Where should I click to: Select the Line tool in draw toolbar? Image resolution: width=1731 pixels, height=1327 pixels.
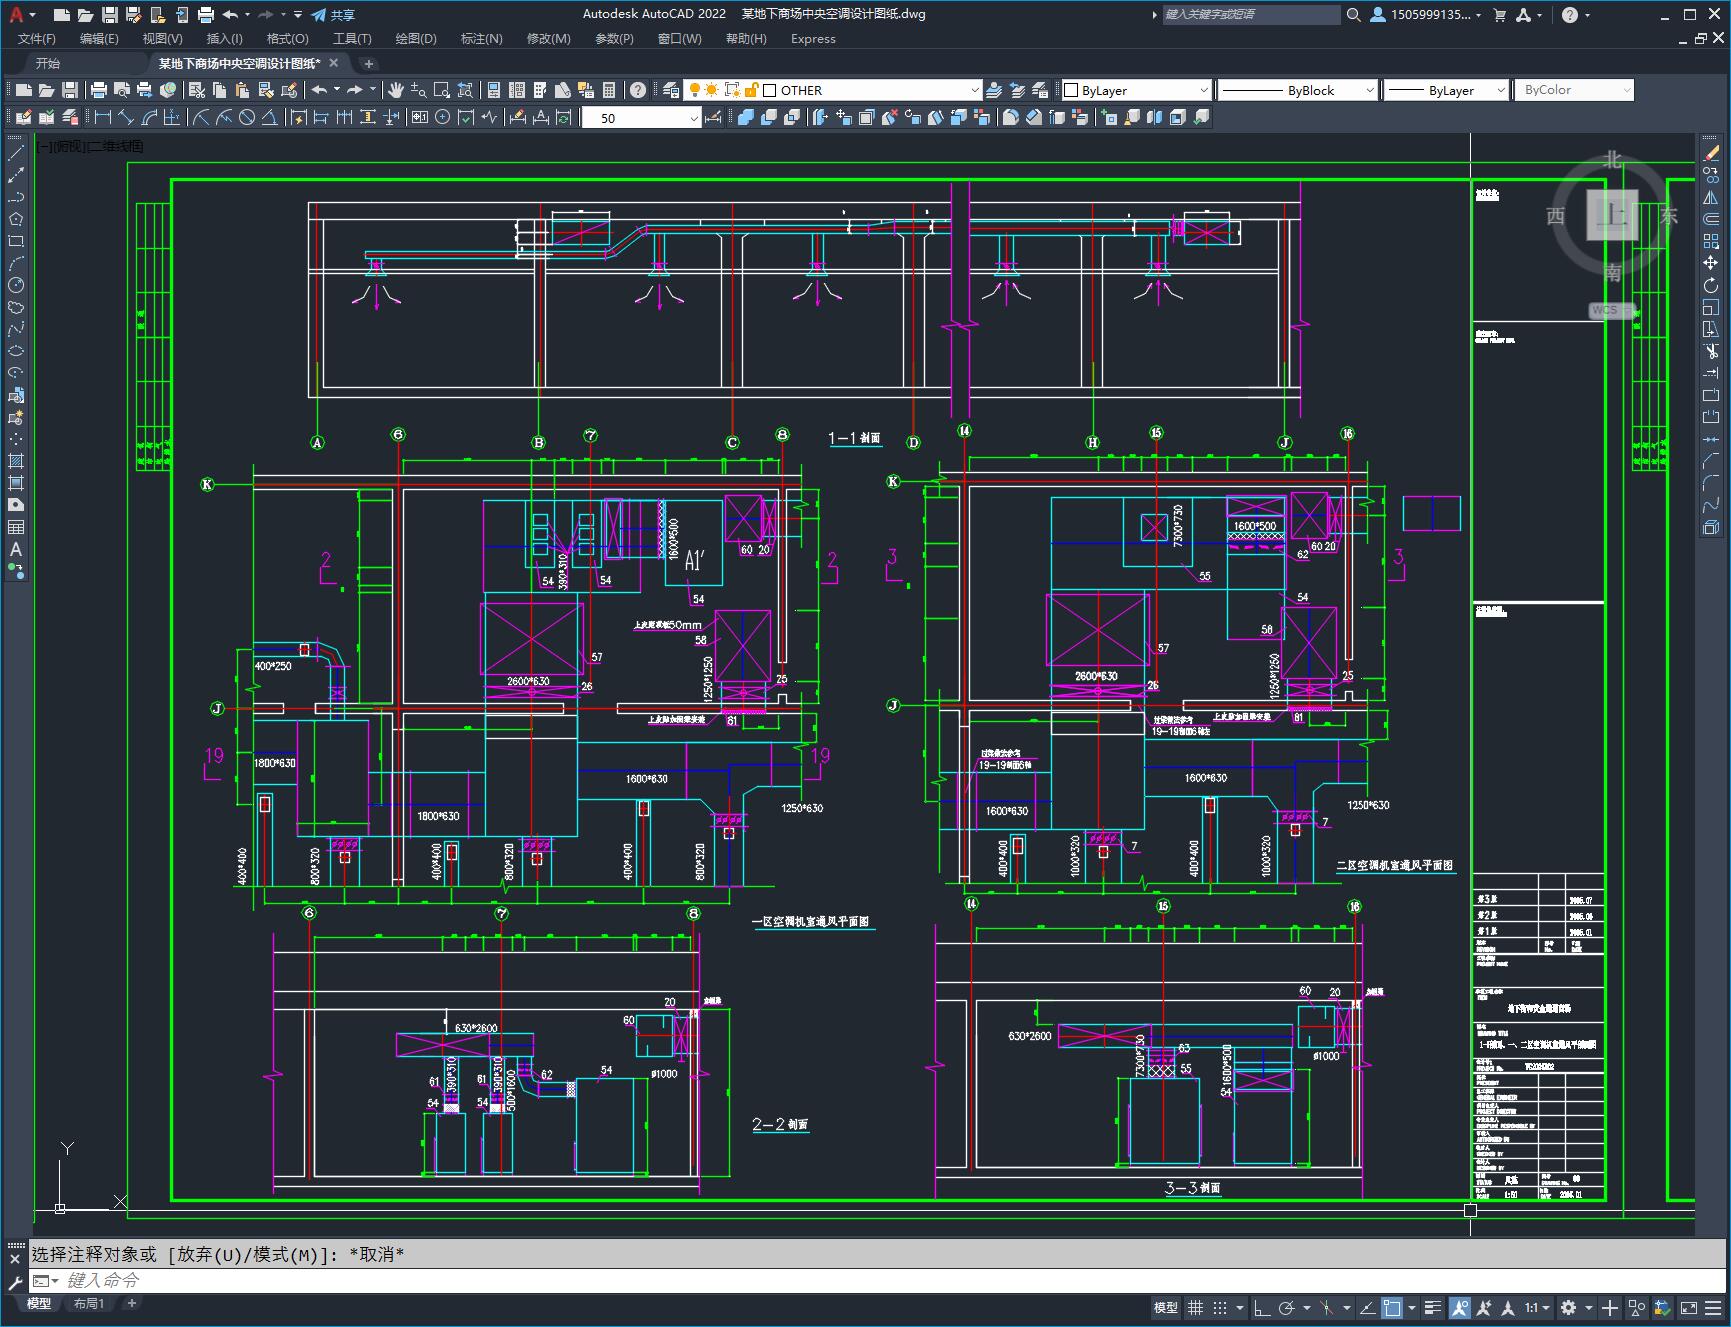[16, 154]
